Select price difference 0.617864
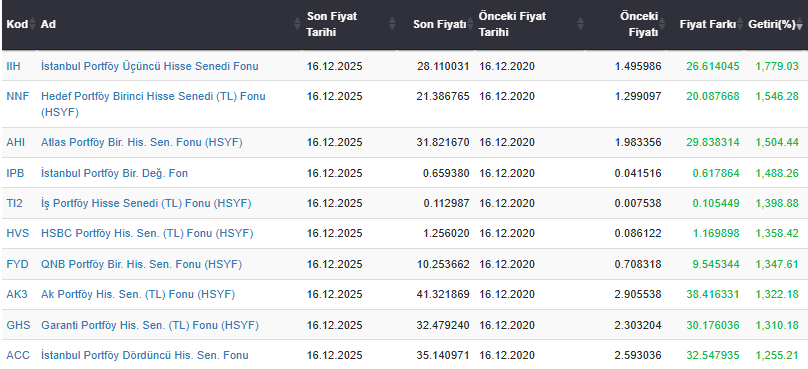The height and width of the screenshot is (369, 808). point(716,173)
